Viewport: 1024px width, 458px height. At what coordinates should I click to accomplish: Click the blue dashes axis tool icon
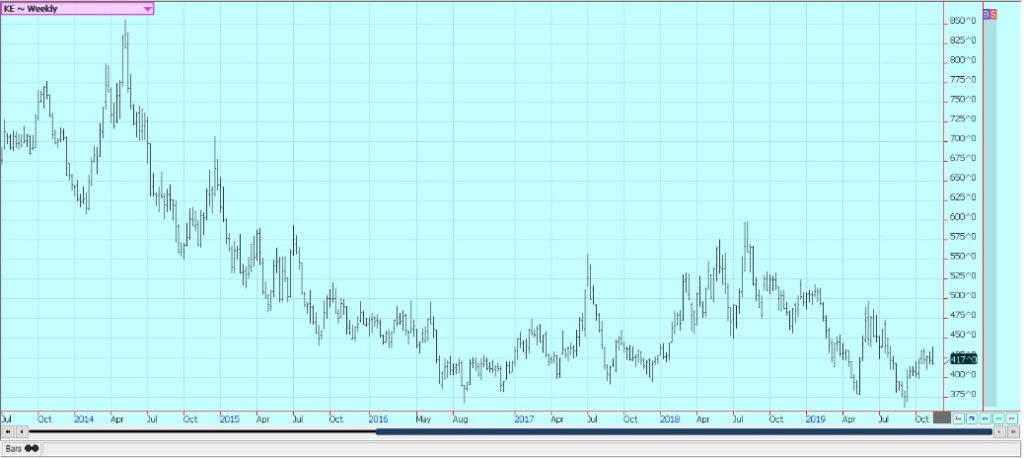tap(985, 418)
